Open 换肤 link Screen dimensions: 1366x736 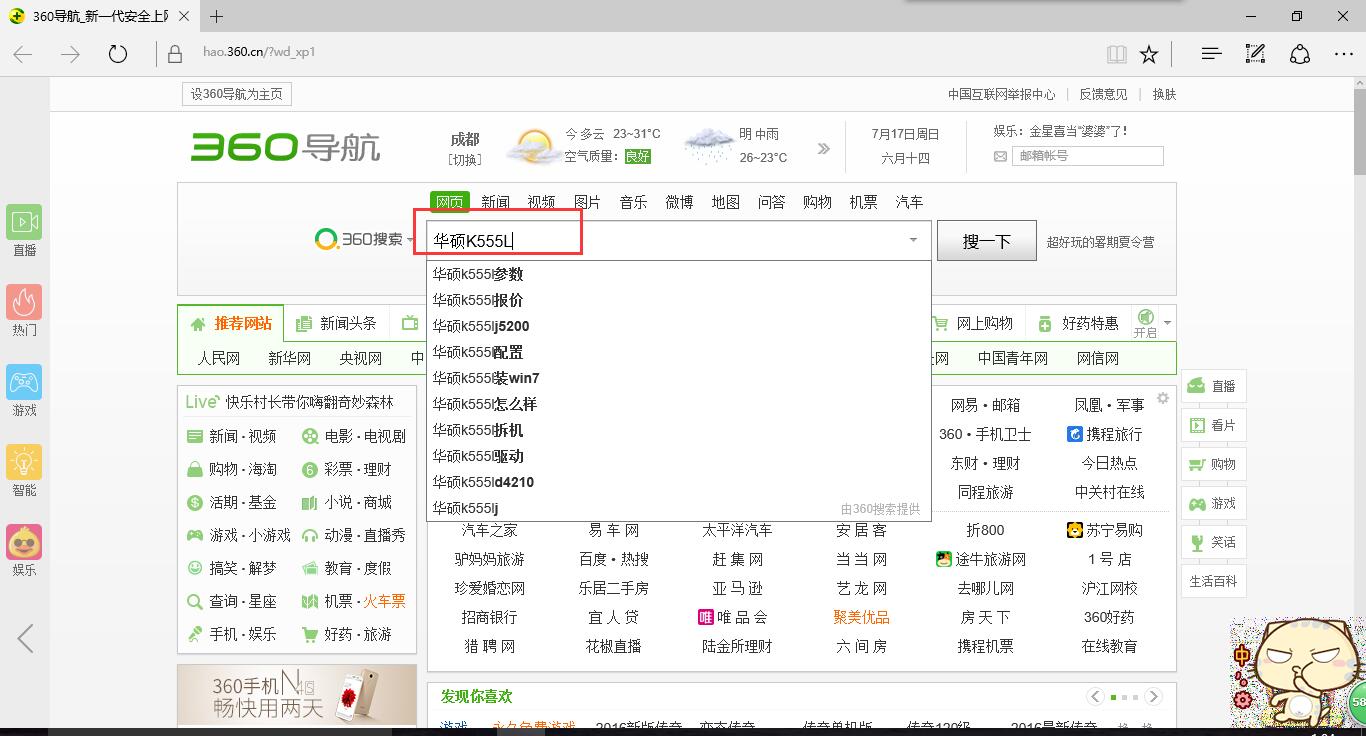click(1164, 94)
